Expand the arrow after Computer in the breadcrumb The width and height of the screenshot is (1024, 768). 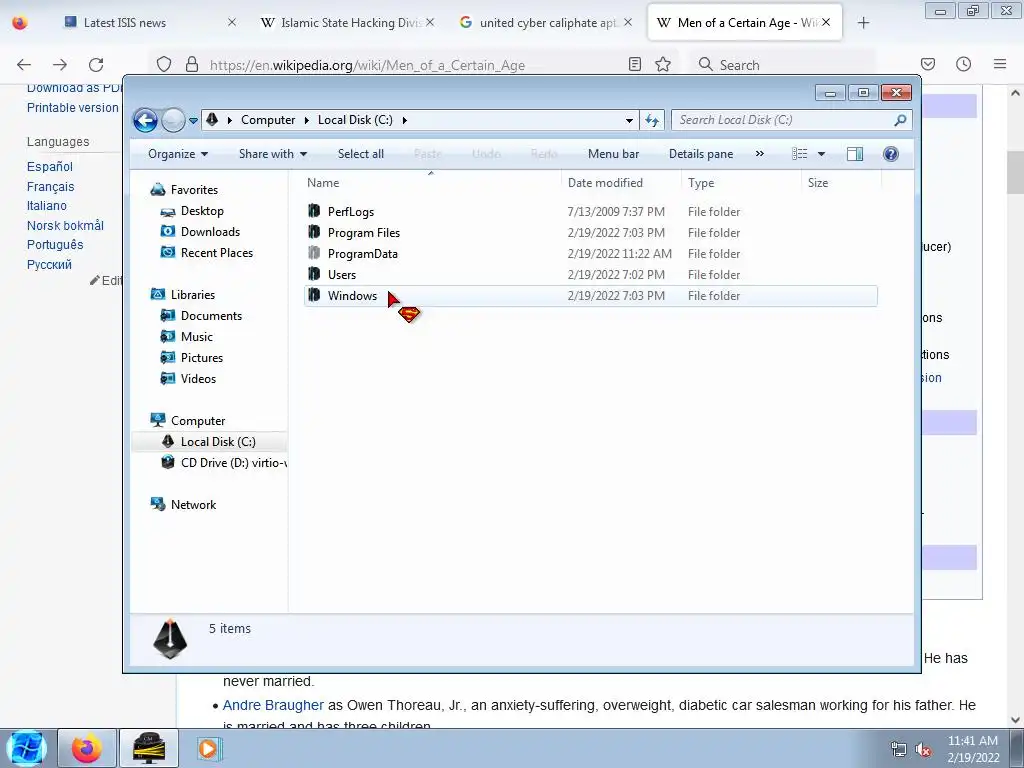click(x=306, y=120)
